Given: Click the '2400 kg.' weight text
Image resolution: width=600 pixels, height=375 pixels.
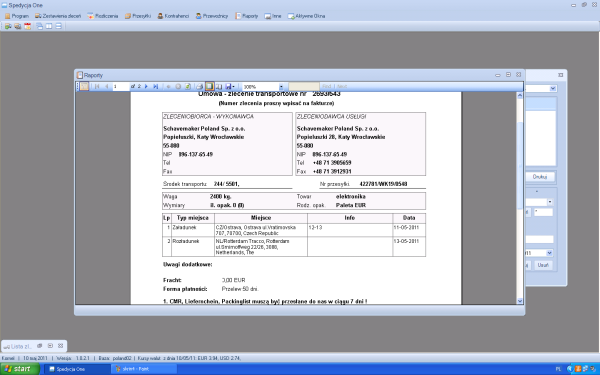Looking at the screenshot, I should coord(220,197).
